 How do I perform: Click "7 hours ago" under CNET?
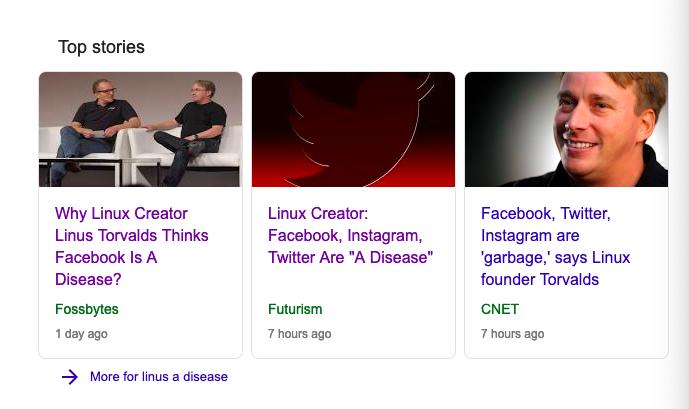pyautogui.click(x=512, y=334)
